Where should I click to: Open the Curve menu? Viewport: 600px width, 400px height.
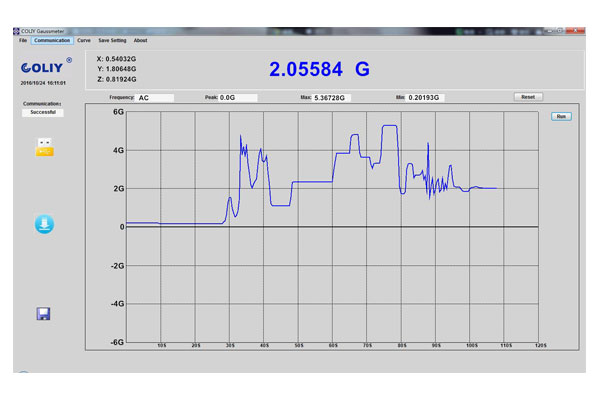(x=84, y=41)
